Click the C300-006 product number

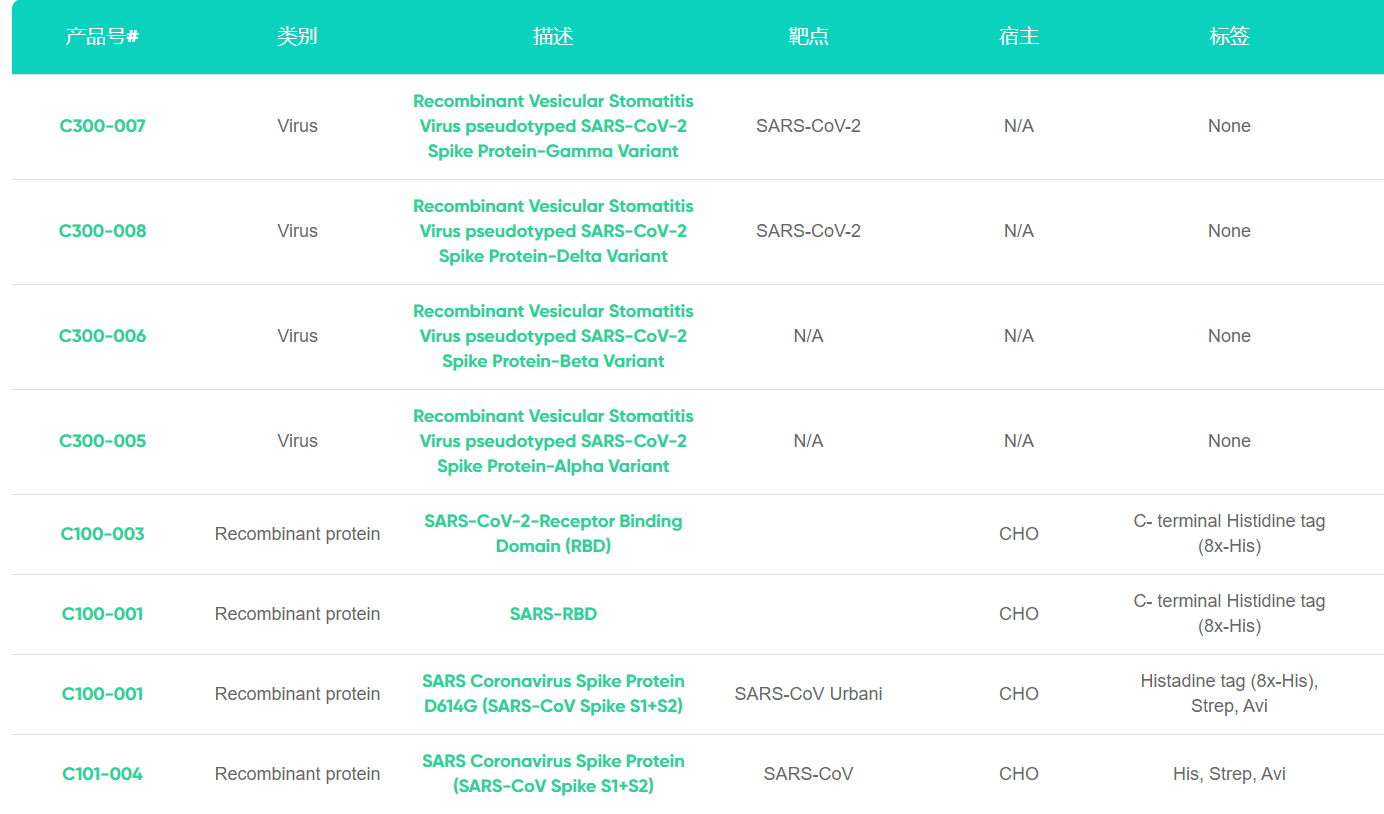coord(102,336)
